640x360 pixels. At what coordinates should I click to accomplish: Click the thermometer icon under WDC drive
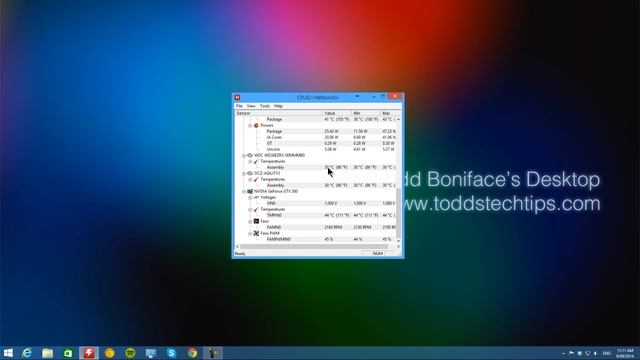coord(256,161)
